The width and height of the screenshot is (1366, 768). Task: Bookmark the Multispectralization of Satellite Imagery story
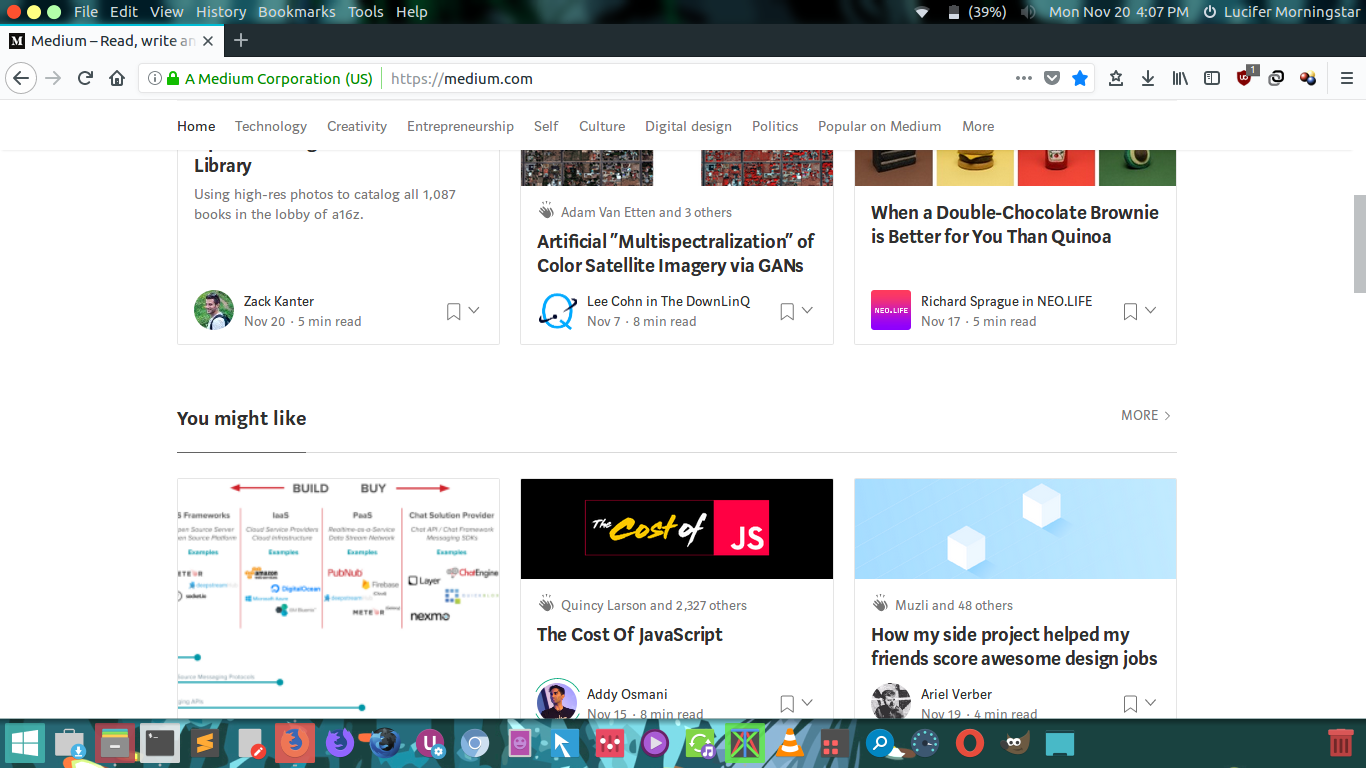pyautogui.click(x=787, y=311)
